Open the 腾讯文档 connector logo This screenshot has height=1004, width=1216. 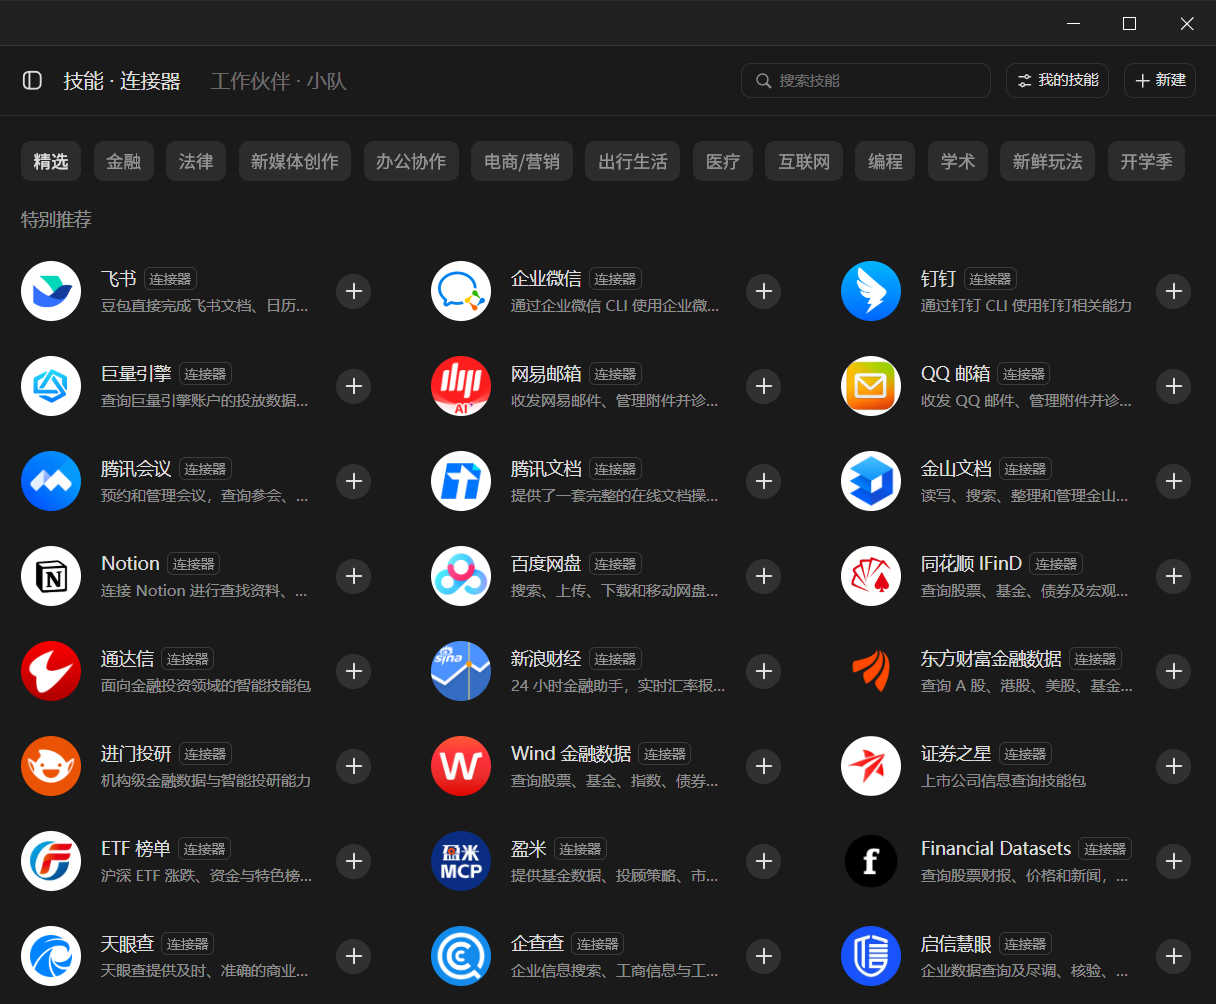pyautogui.click(x=461, y=481)
